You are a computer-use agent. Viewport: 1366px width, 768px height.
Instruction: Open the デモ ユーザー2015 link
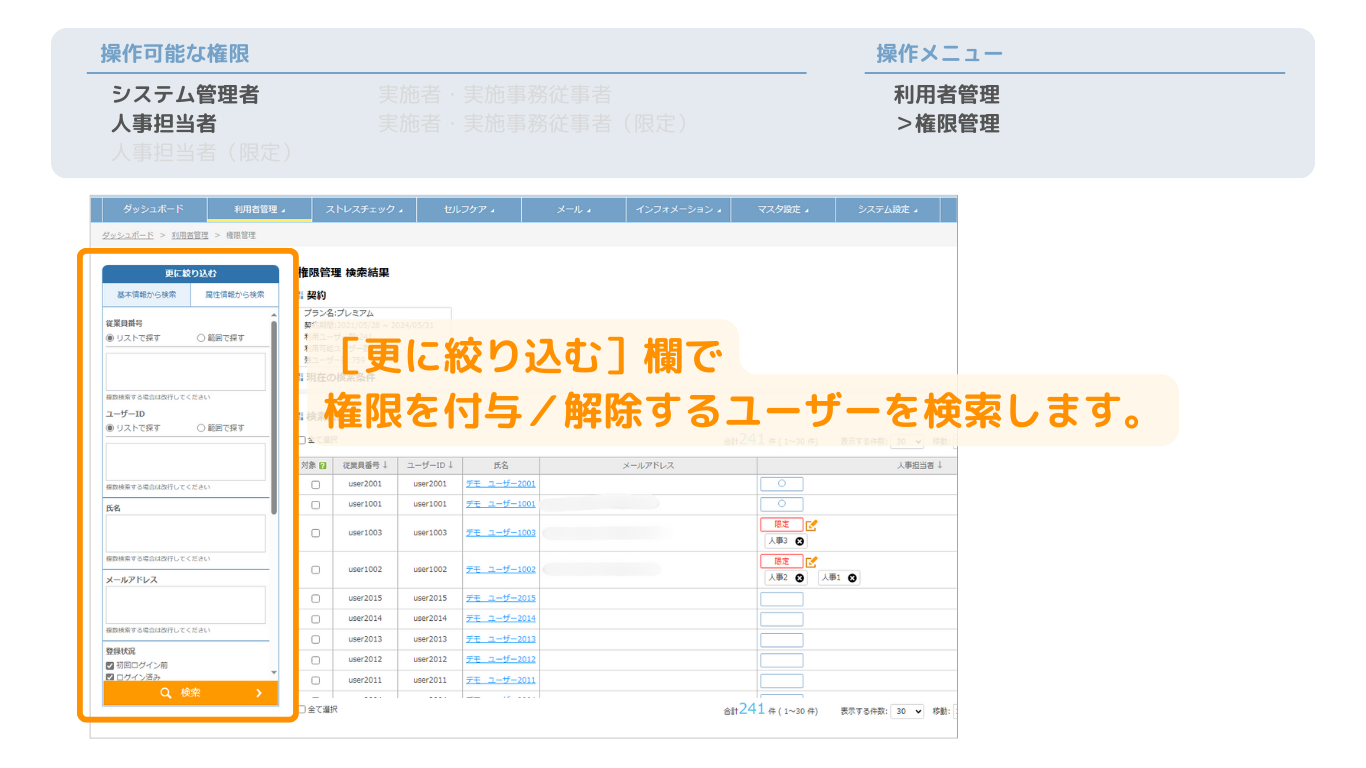pyautogui.click(x=500, y=598)
